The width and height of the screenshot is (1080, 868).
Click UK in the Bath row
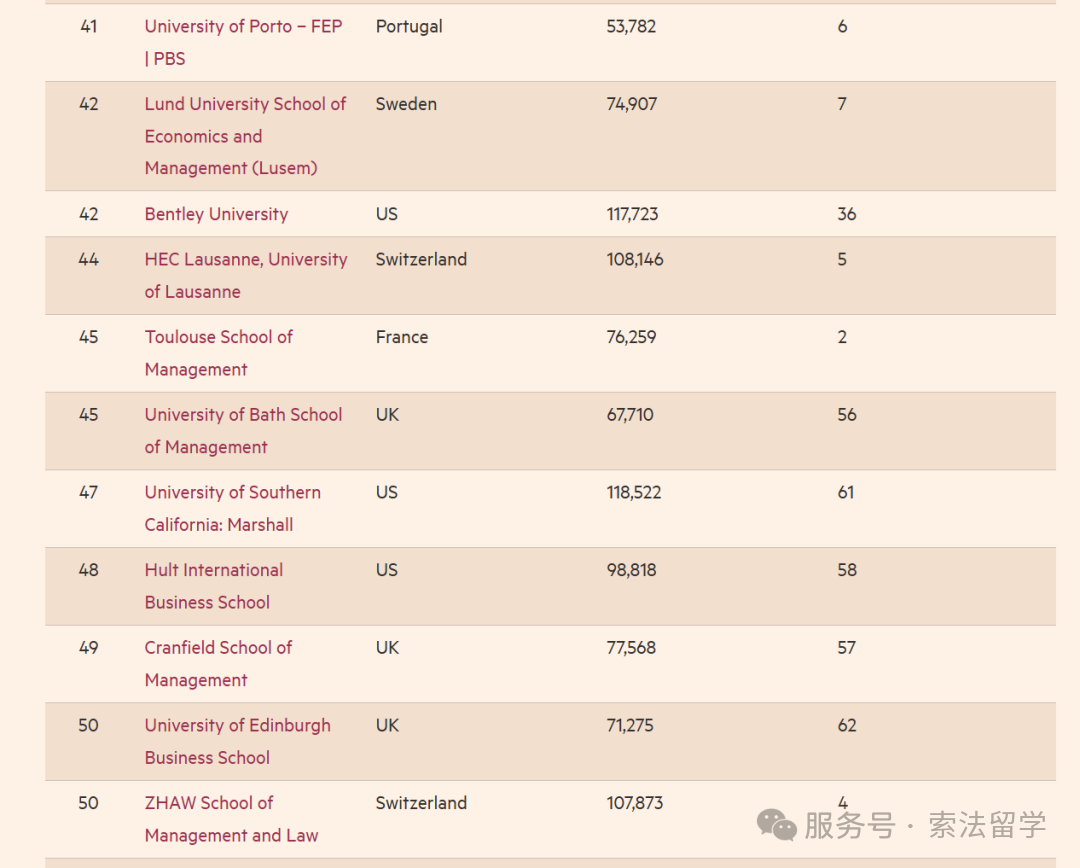[387, 415]
